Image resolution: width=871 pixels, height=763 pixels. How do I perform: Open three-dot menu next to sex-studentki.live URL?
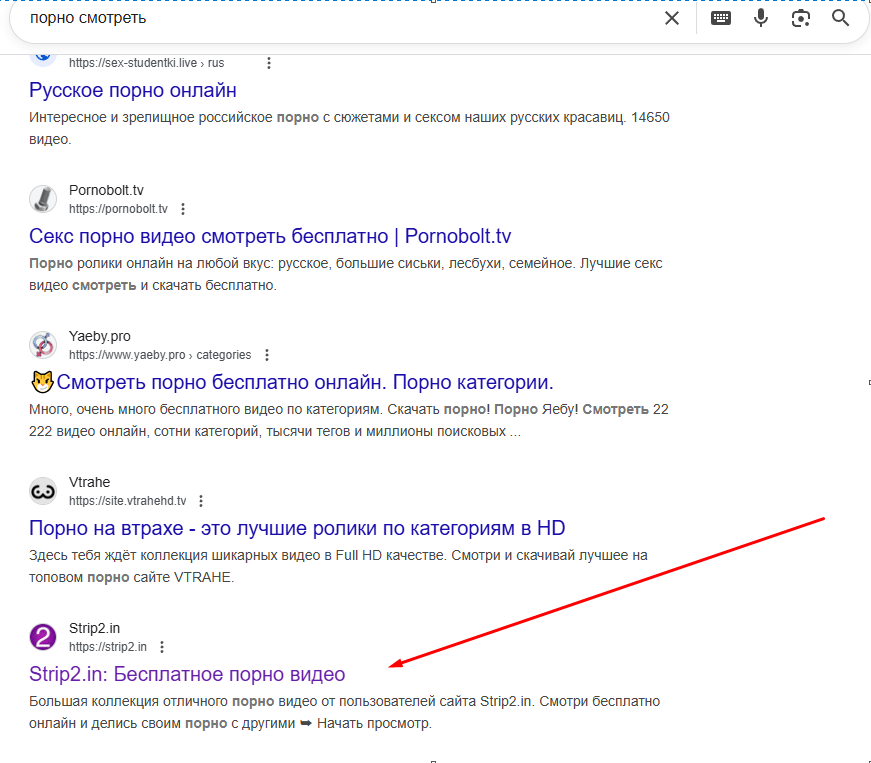268,63
